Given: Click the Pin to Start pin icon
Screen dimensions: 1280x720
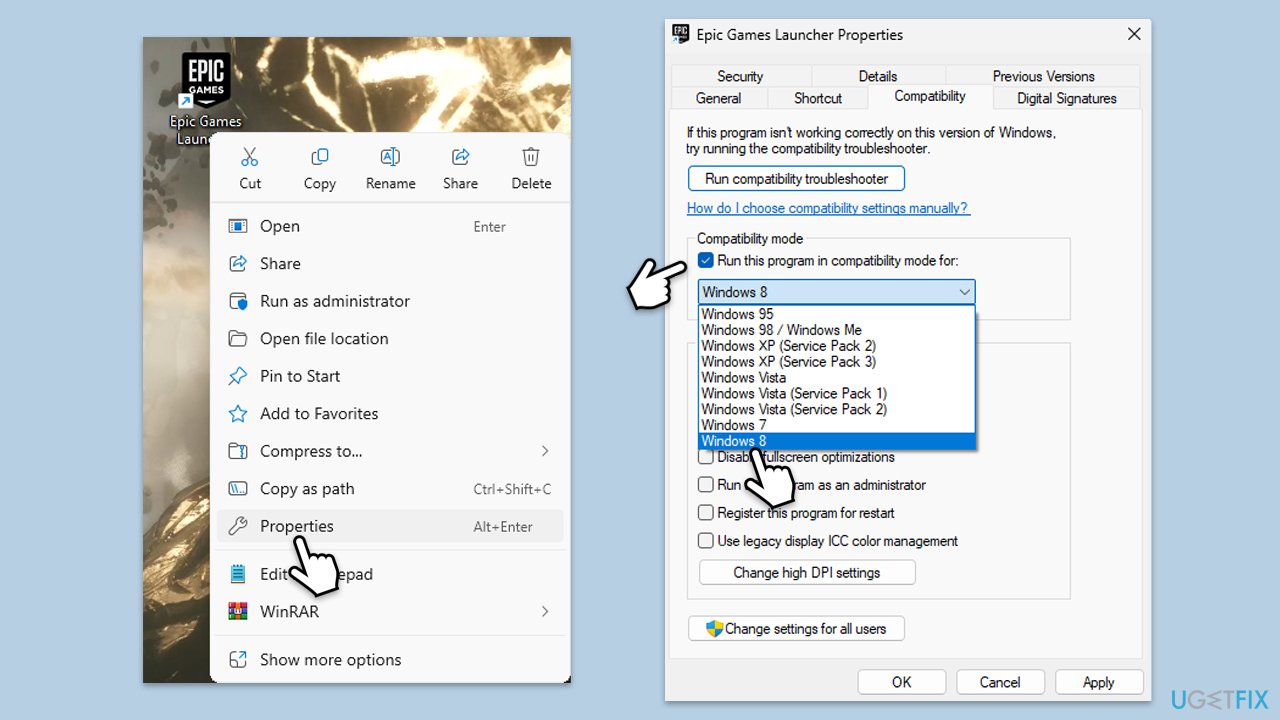Looking at the screenshot, I should pyautogui.click(x=238, y=376).
